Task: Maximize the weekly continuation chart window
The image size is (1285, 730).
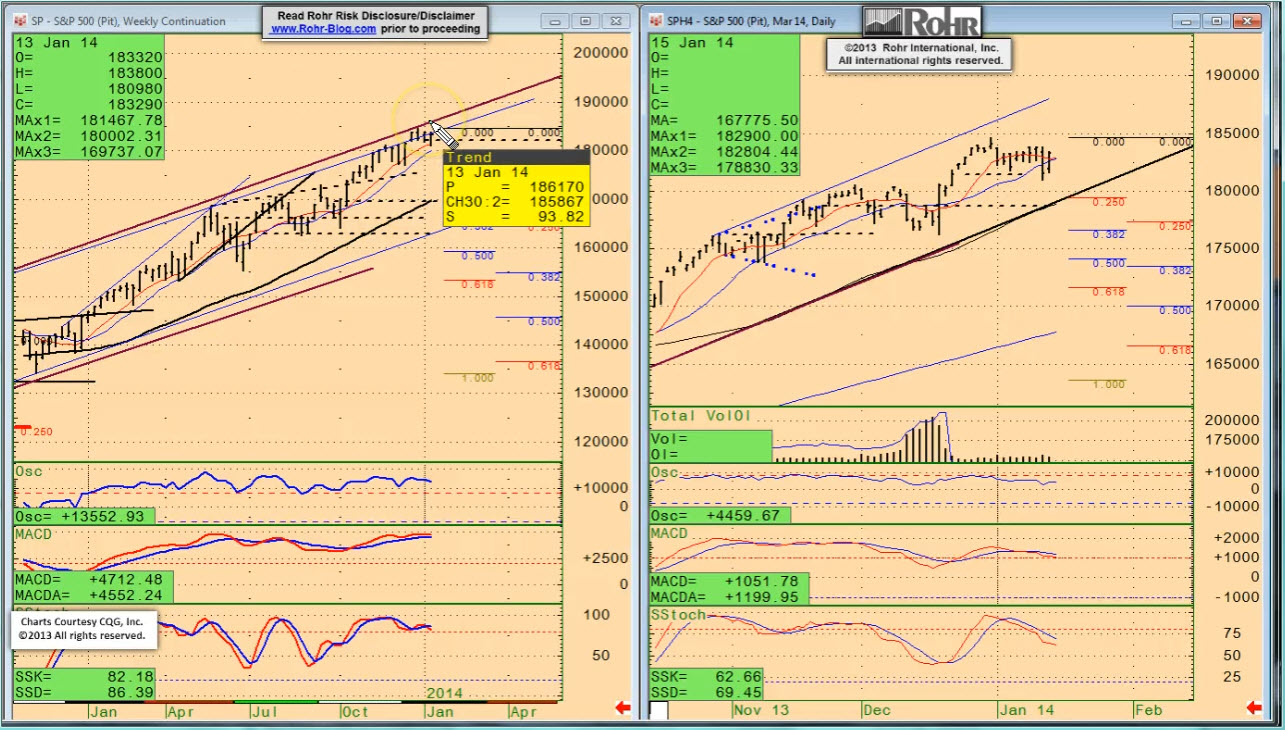Action: [586, 21]
